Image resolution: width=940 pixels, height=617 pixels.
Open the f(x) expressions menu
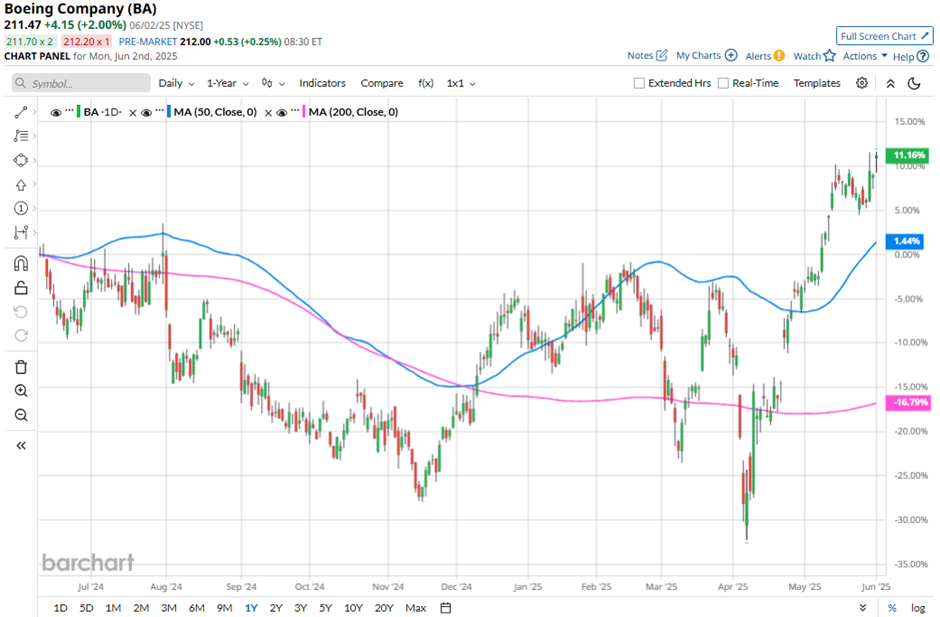pos(426,83)
